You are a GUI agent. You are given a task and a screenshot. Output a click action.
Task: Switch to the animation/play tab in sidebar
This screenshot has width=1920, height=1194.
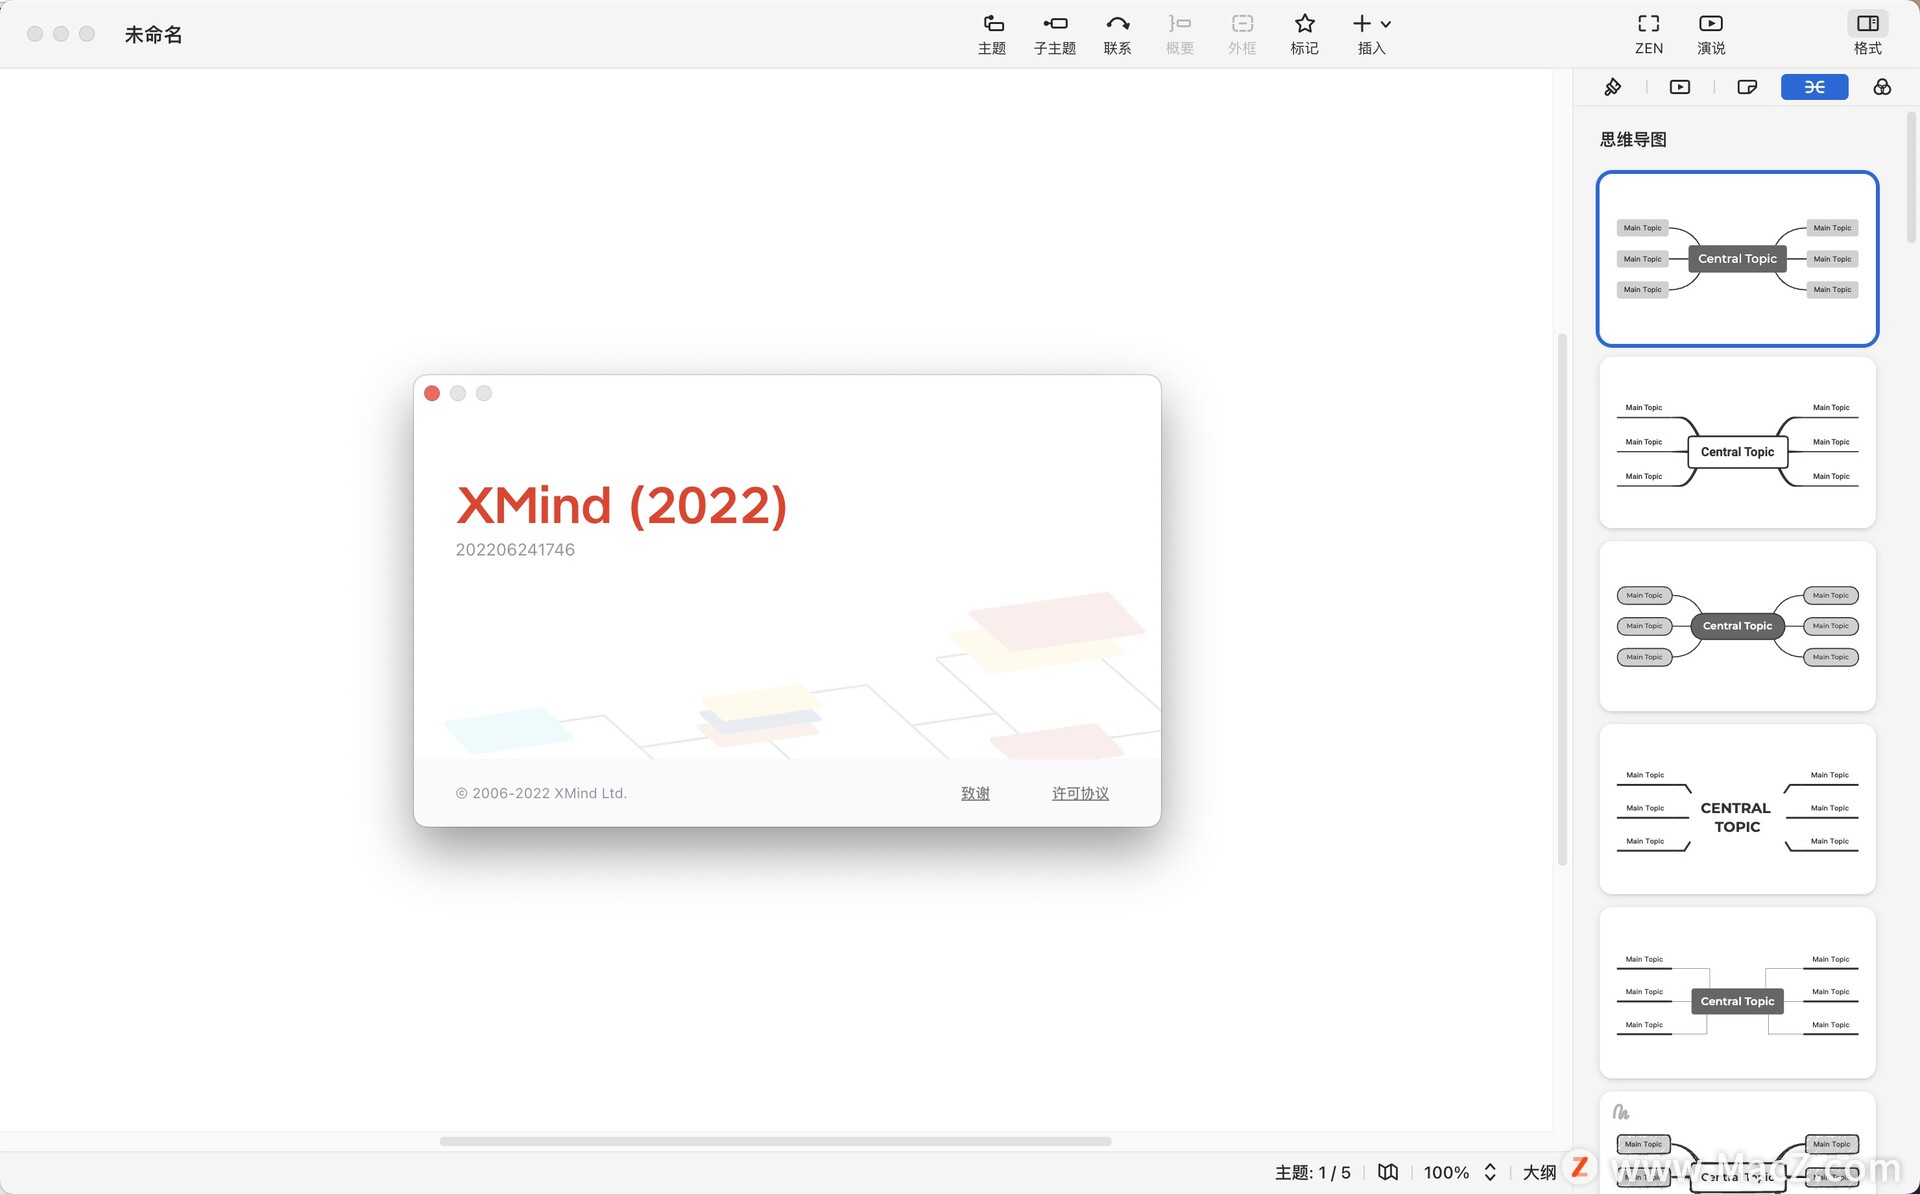tap(1679, 87)
